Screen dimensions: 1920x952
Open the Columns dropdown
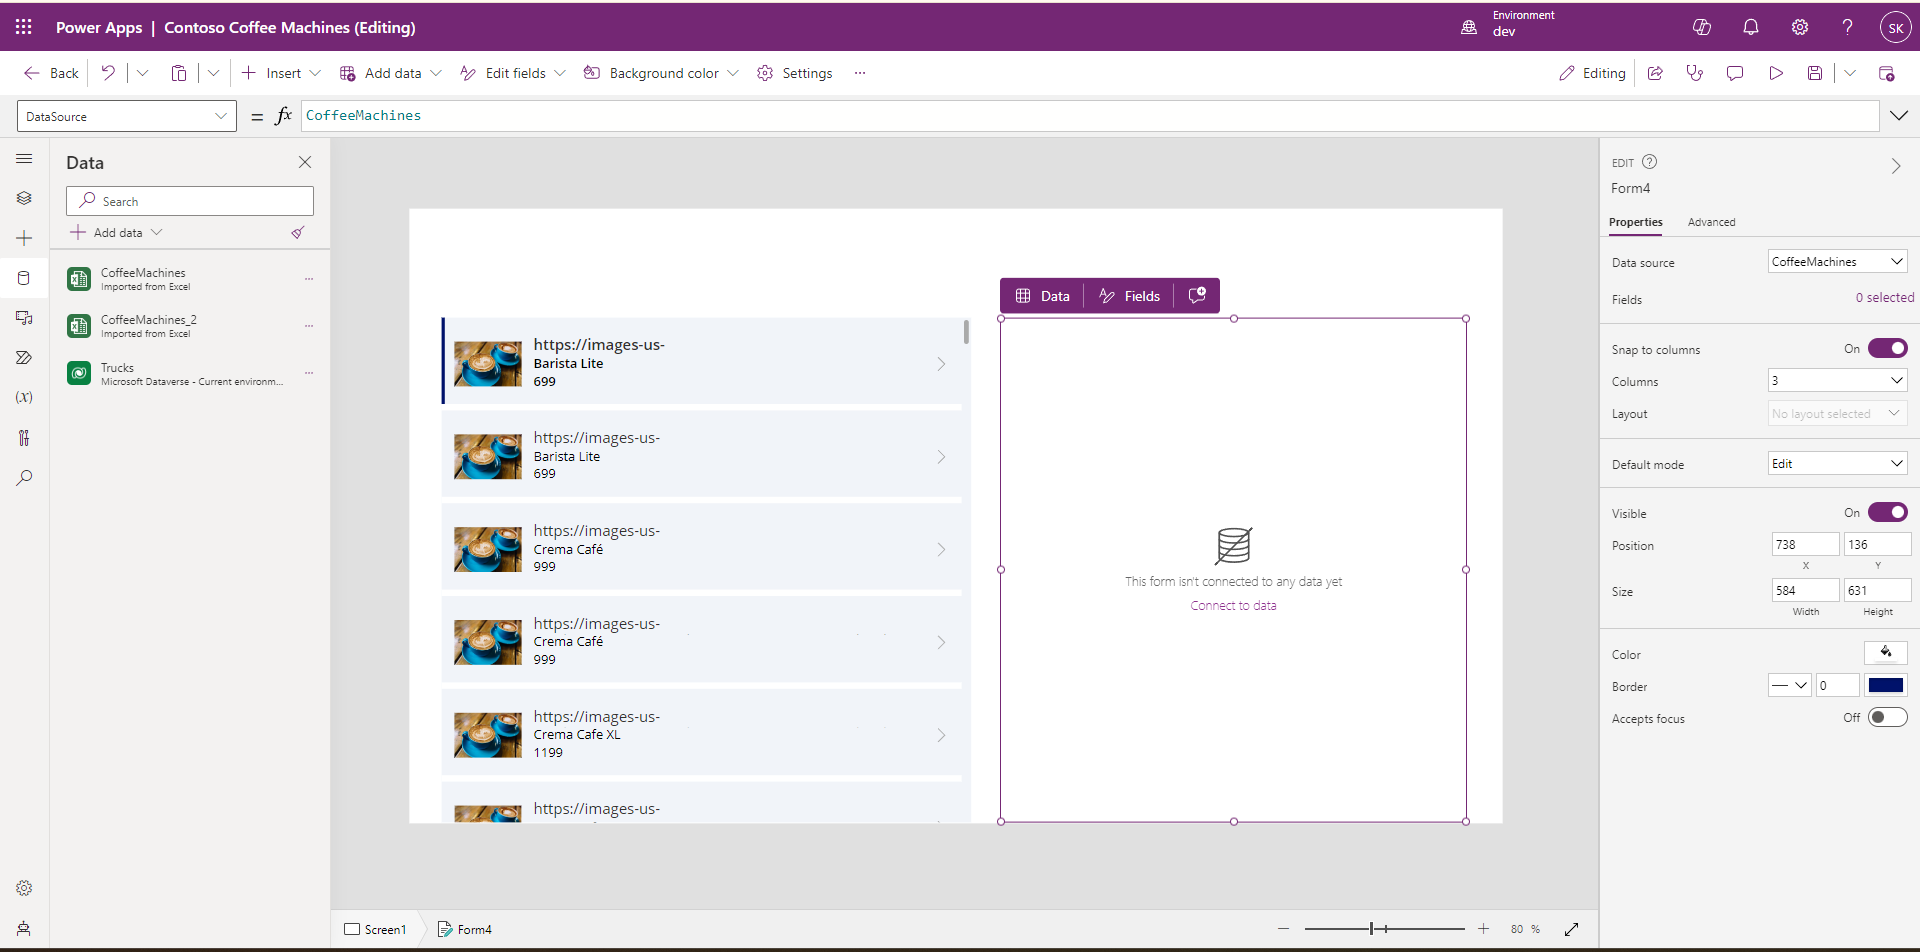(x=1838, y=380)
